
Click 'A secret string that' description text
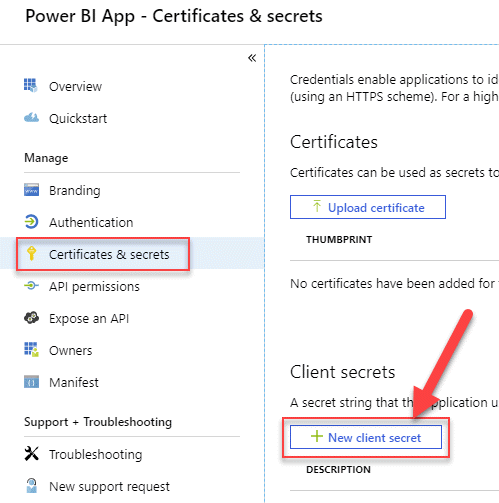coord(394,402)
